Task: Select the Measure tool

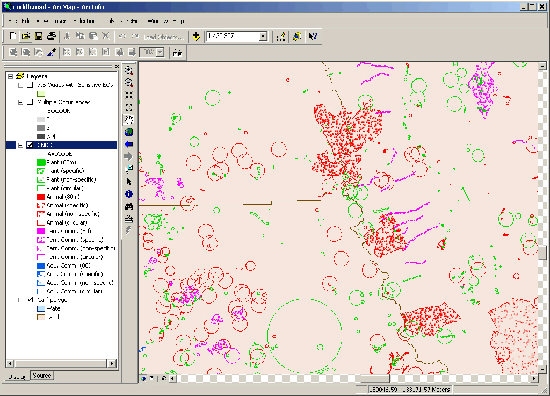Action: pyautogui.click(x=129, y=219)
